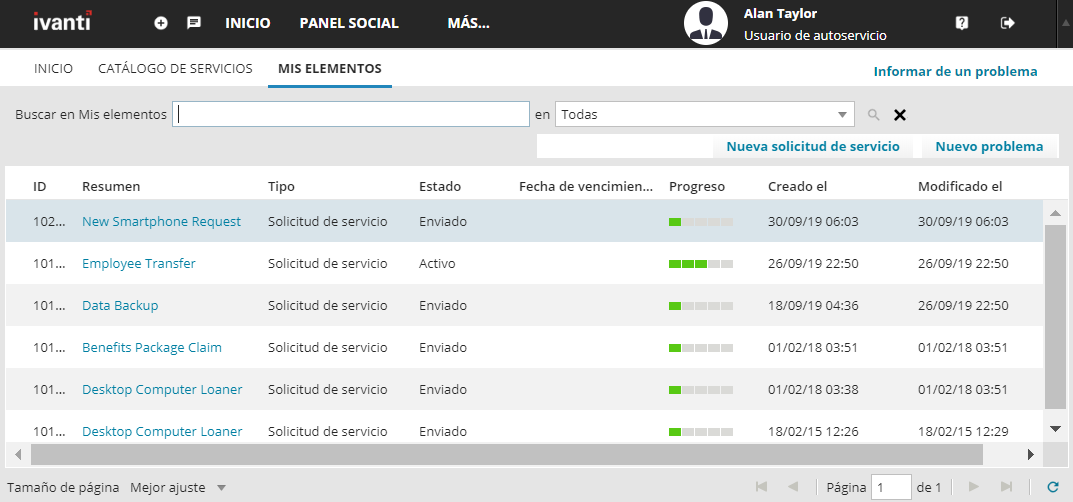
Task: Click the search magnifier icon
Action: coord(873,115)
